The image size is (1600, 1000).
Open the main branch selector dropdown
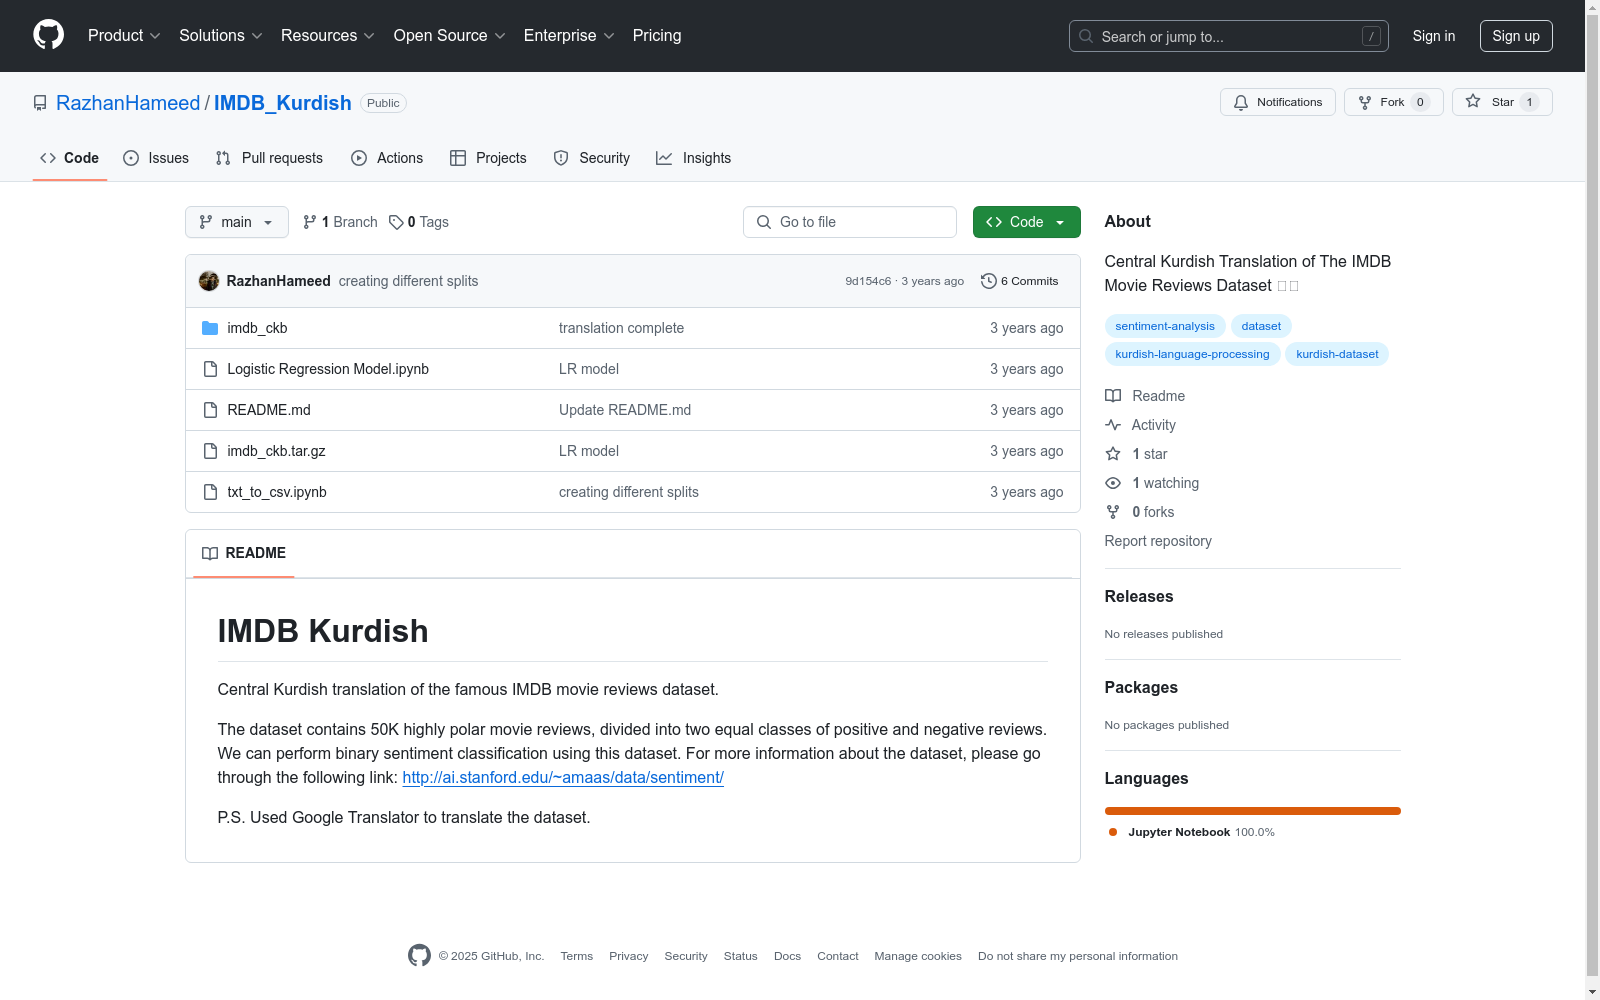point(237,222)
